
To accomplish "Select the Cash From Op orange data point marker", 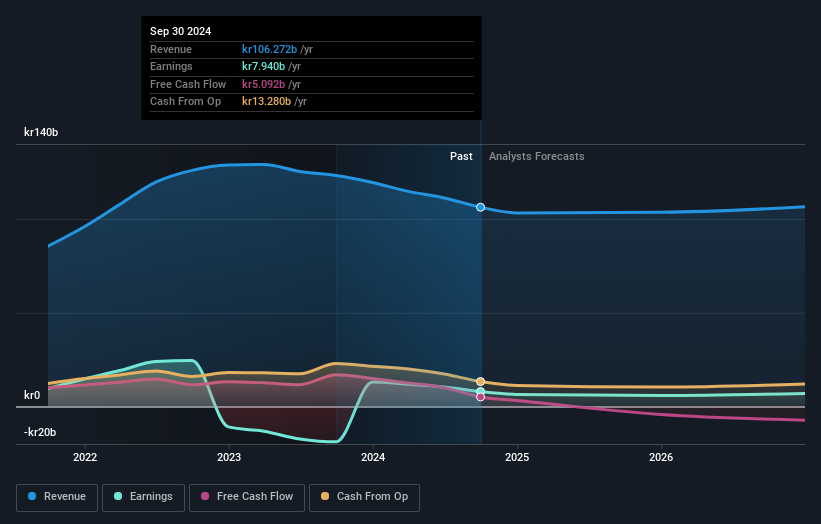I will [x=480, y=382].
